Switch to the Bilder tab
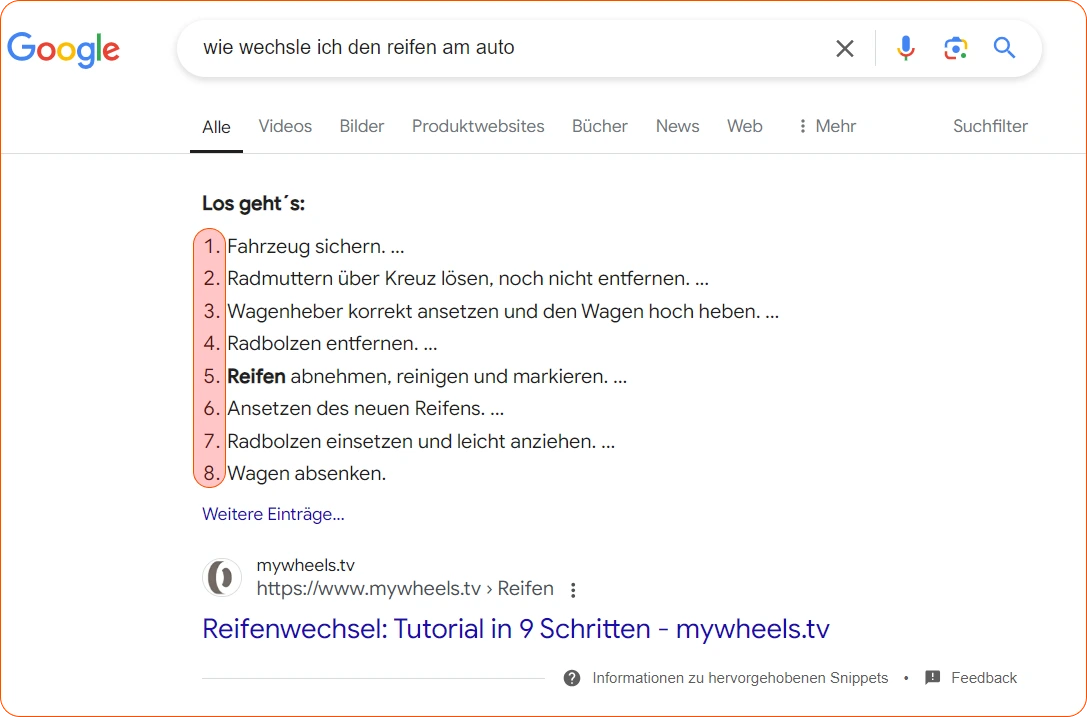This screenshot has width=1087, height=717. pos(361,126)
